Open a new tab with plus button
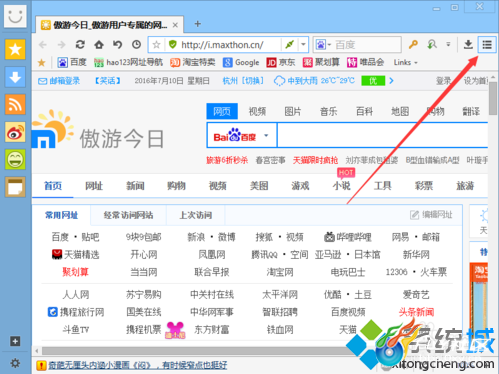499x374 pixels. (x=198, y=24)
